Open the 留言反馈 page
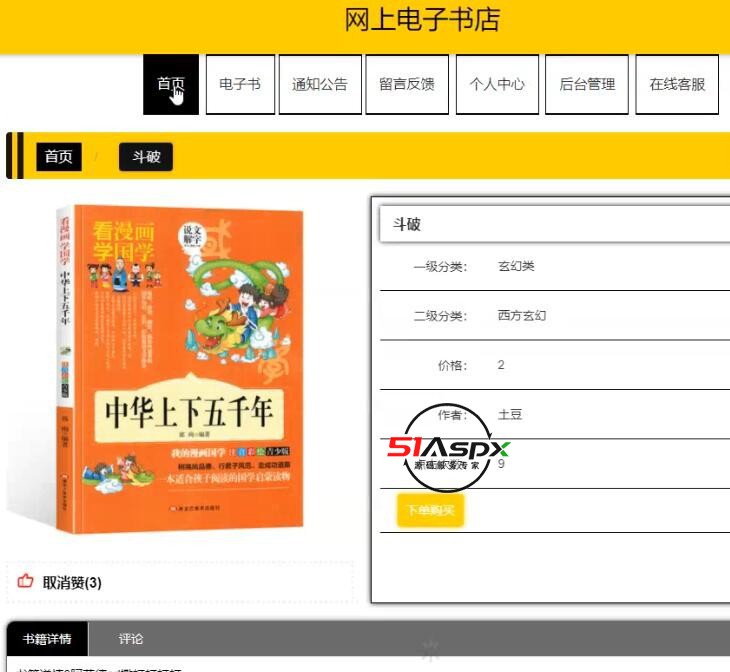Viewport: 730px width, 672px height. point(407,84)
